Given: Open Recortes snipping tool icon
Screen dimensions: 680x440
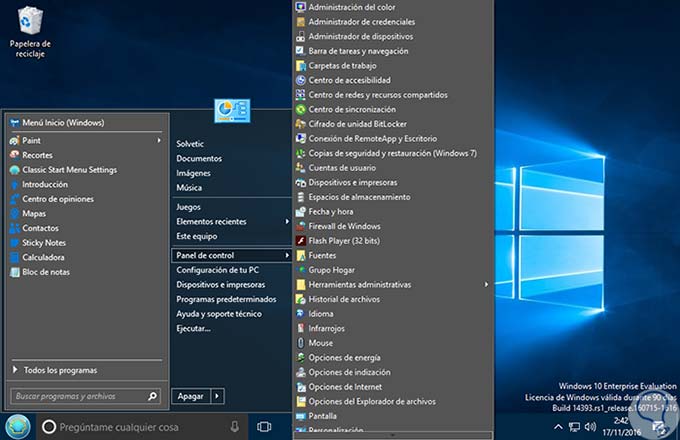Looking at the screenshot, I should [x=14, y=155].
